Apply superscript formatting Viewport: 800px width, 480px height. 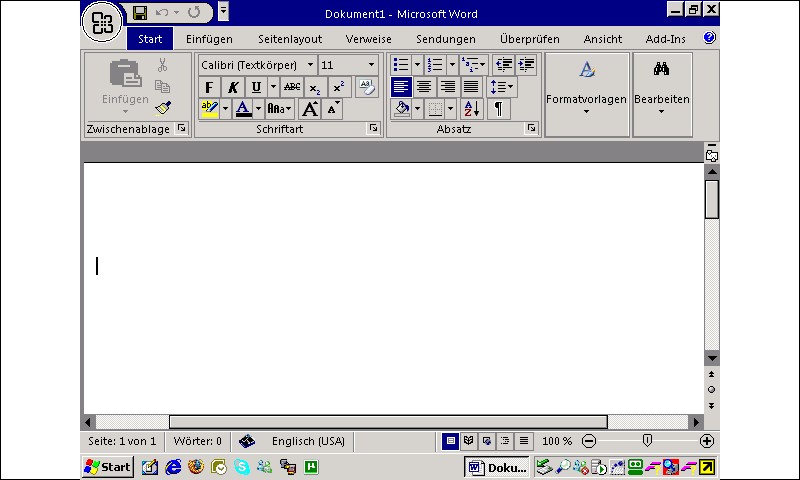click(339, 87)
